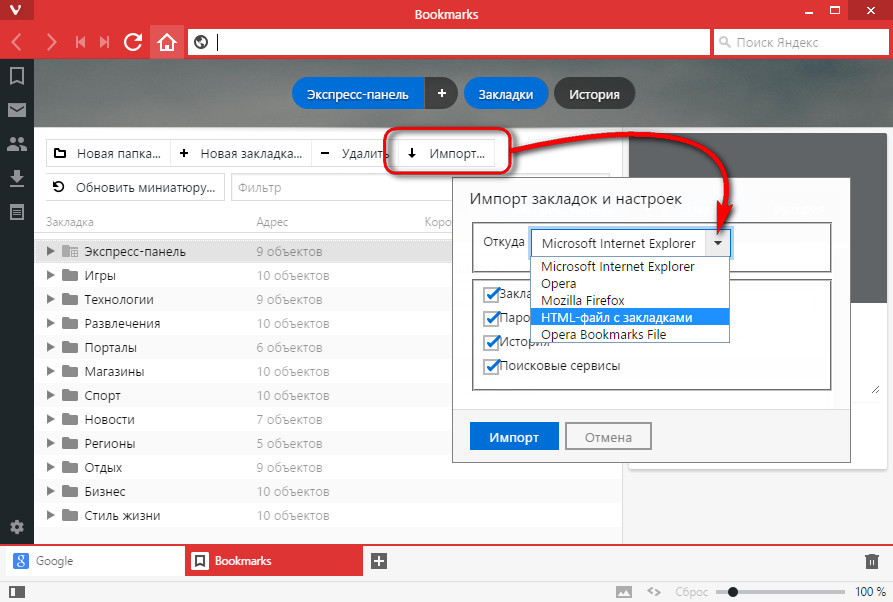The image size is (893, 602).
Task: Click Обновить миниатюру button
Action: (135, 187)
